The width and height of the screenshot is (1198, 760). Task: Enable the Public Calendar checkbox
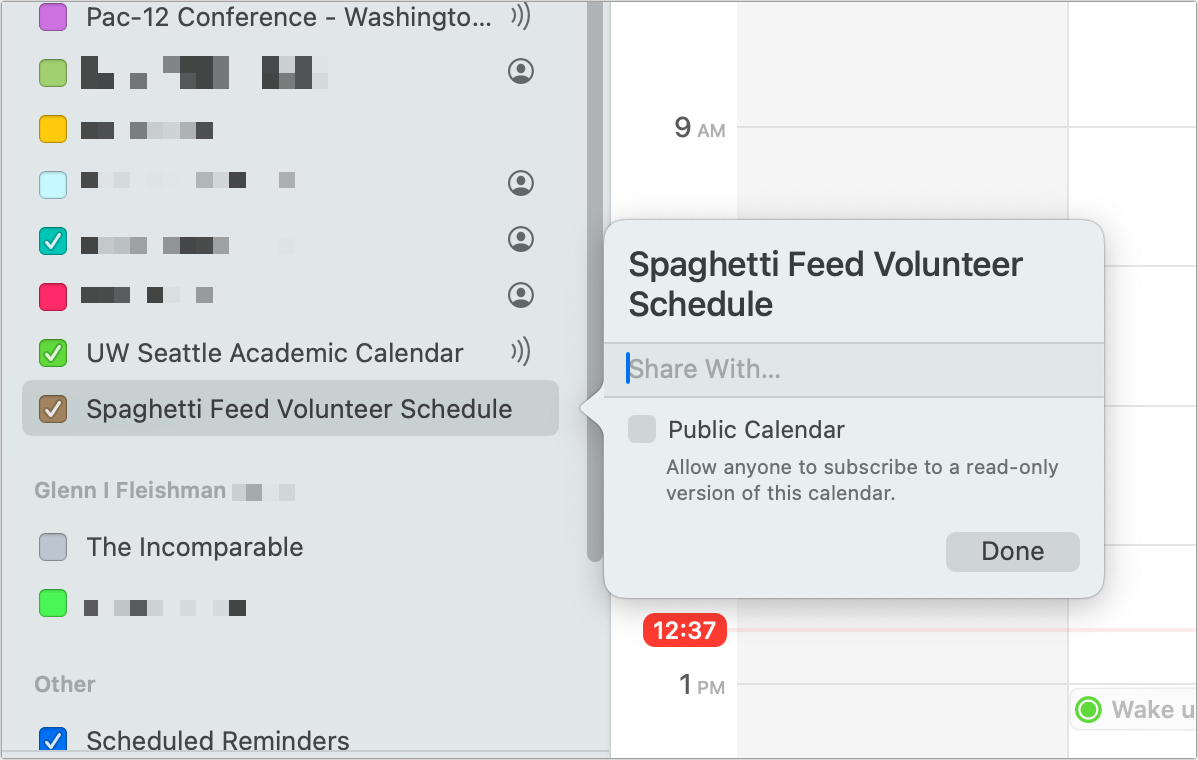[642, 430]
